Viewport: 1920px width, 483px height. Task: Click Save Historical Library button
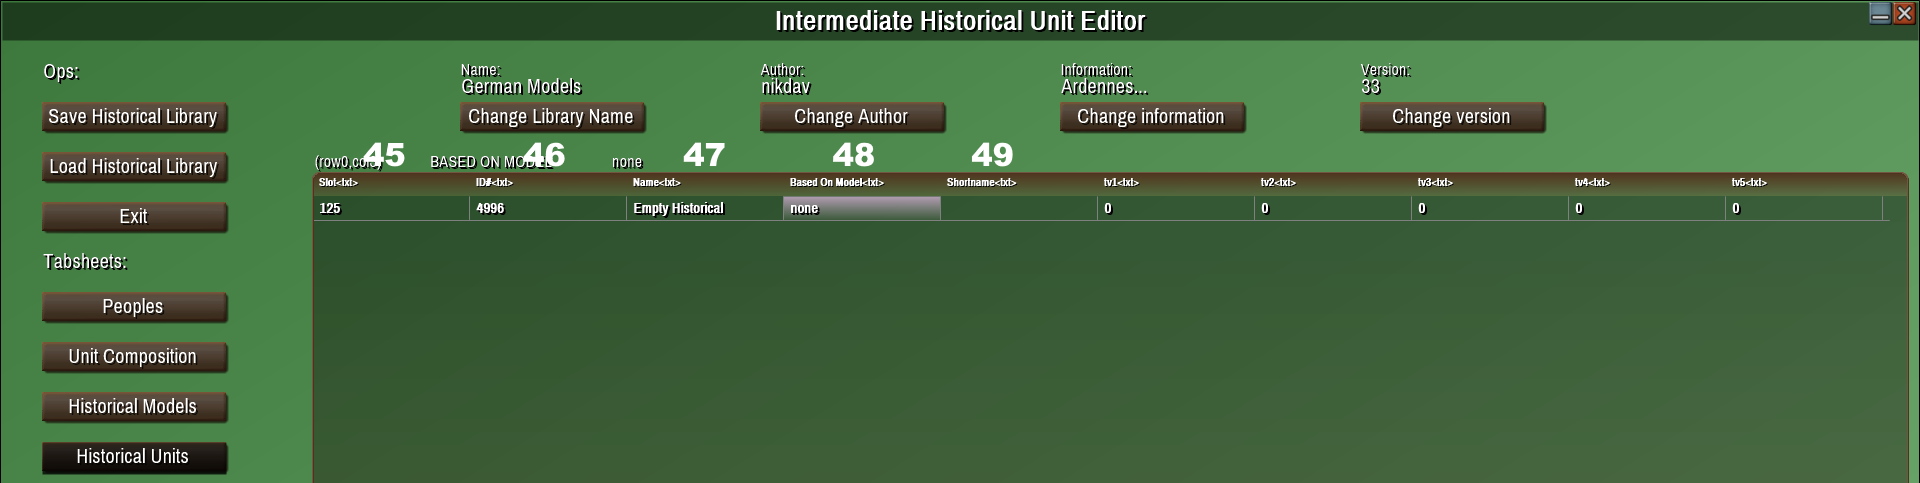133,117
